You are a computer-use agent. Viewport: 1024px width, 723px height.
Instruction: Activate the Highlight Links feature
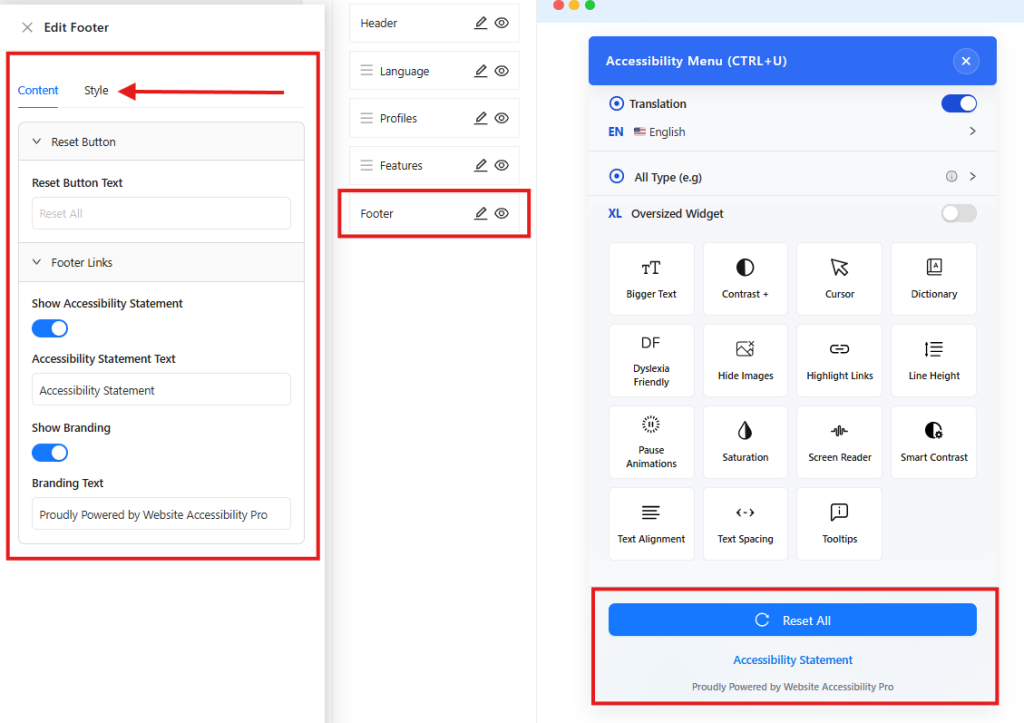point(839,360)
